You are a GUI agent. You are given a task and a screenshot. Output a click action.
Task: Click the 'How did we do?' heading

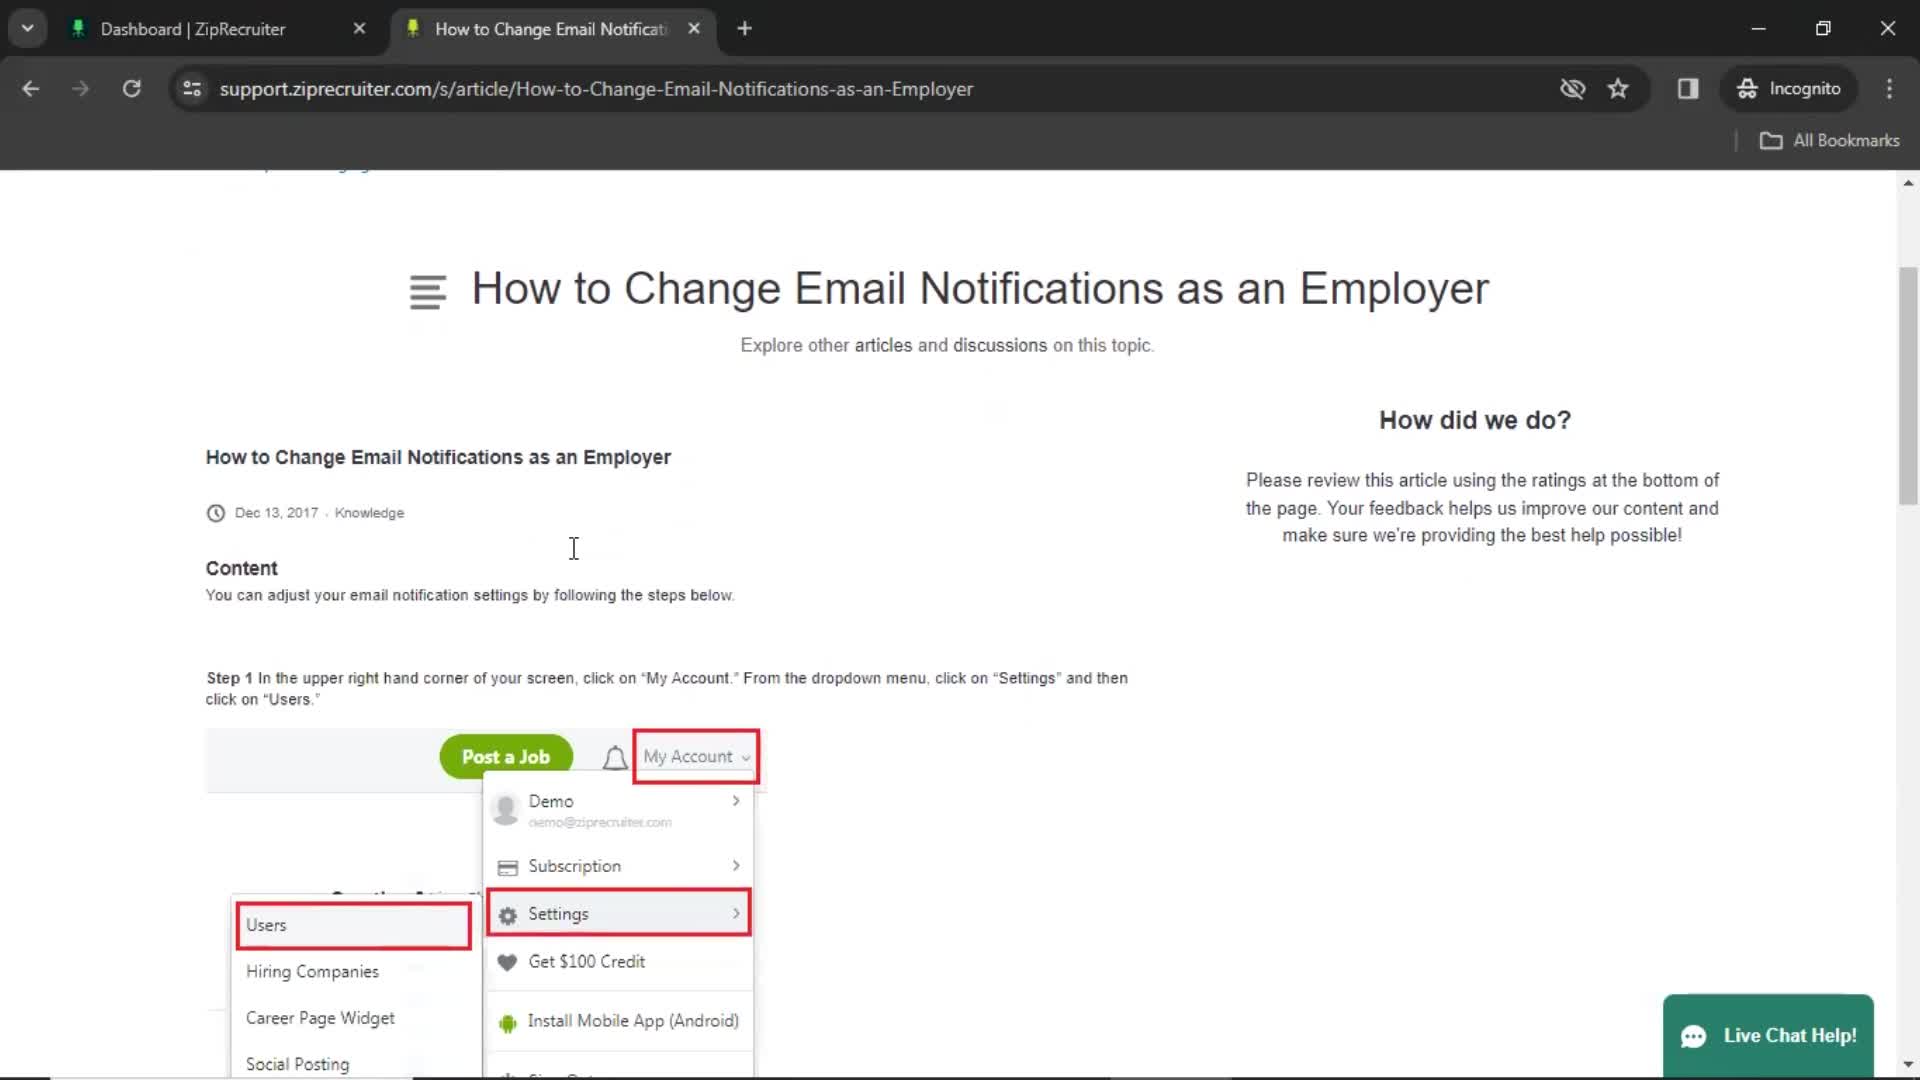[x=1475, y=420]
